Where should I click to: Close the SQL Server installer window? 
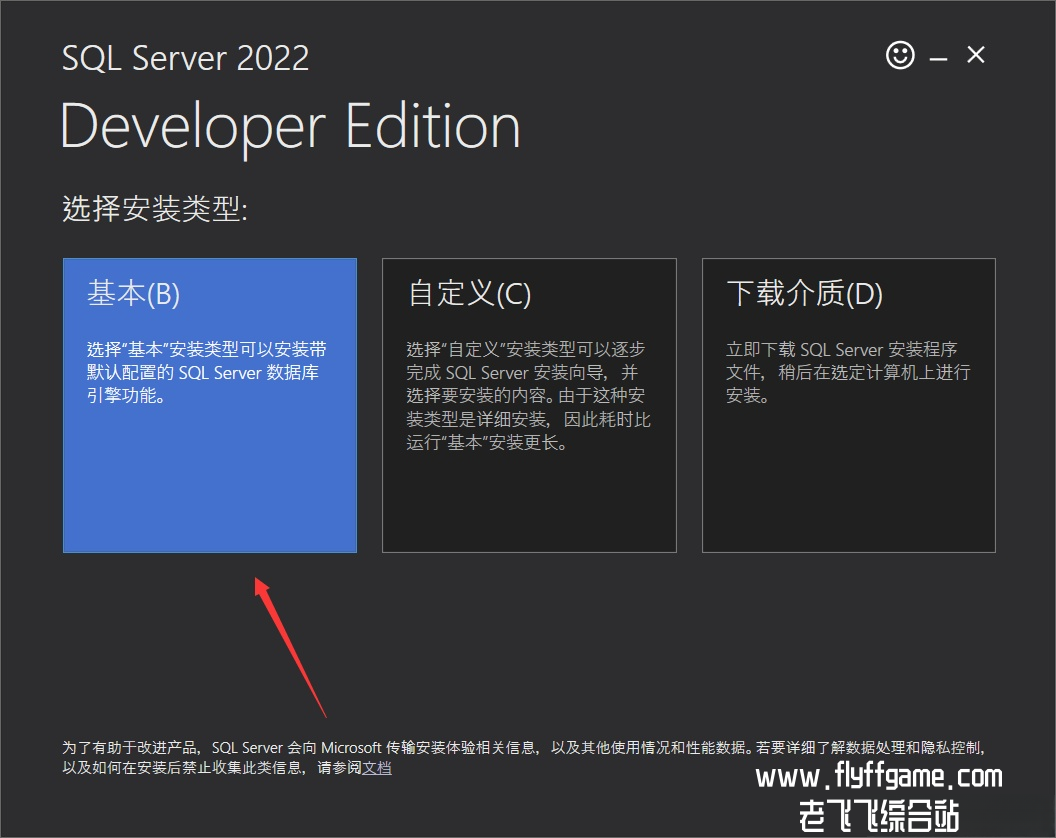point(975,55)
